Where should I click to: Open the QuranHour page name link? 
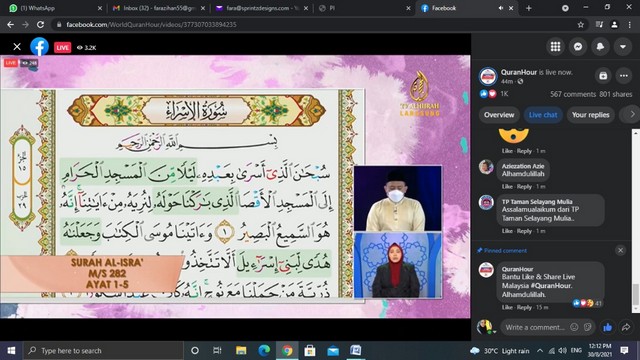click(519, 72)
